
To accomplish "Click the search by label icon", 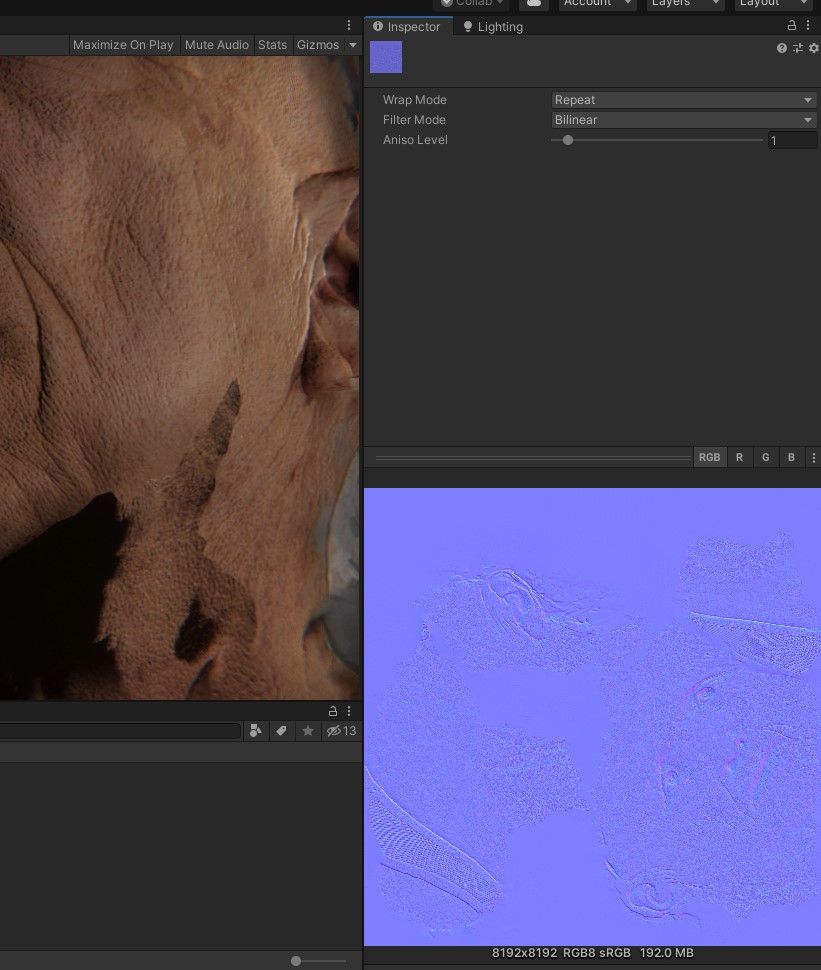I will [281, 731].
